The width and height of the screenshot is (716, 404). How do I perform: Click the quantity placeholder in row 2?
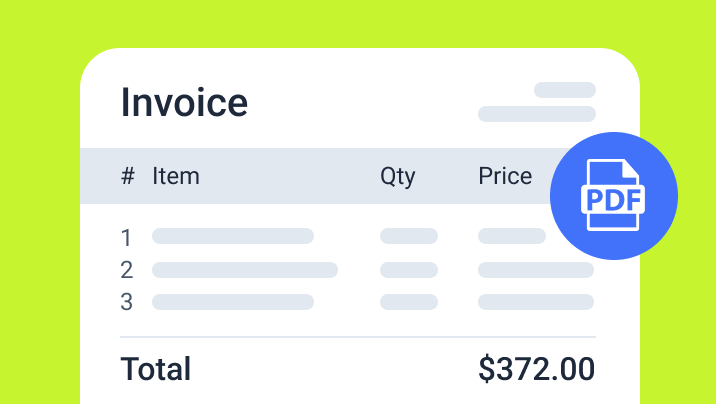409,270
